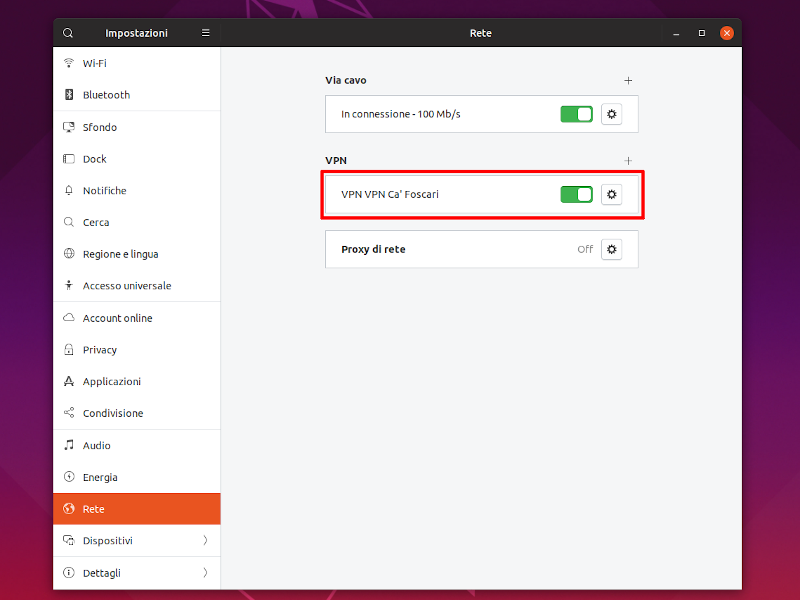This screenshot has height=600, width=800.
Task: Open VPN Ca' Foscari gear settings
Action: (611, 194)
